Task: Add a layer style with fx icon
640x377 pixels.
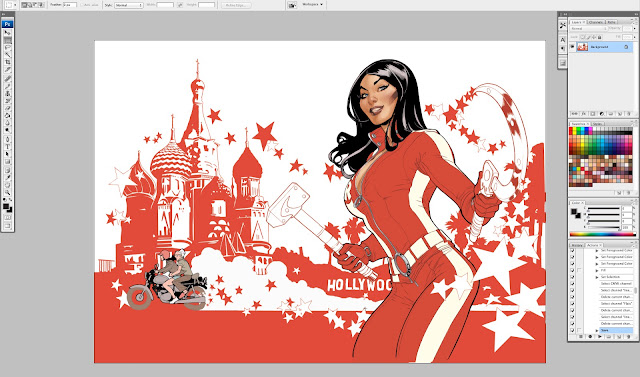Action: [x=584, y=113]
